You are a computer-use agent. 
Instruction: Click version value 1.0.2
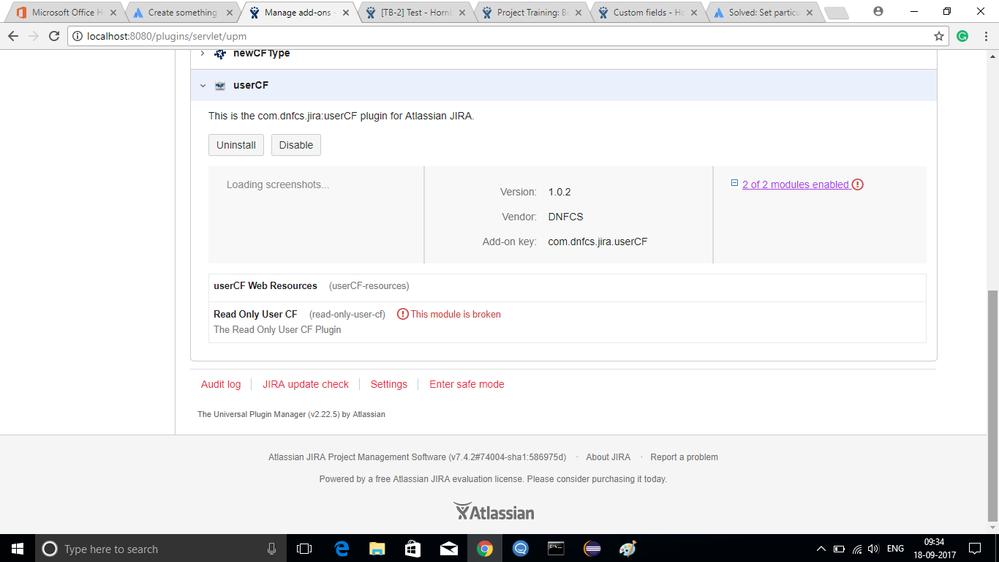559,192
